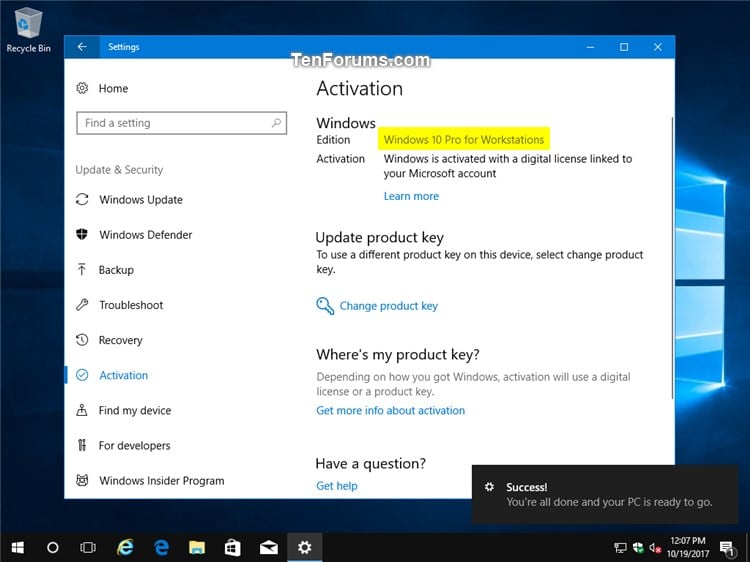Click Get more info about activation

390,410
